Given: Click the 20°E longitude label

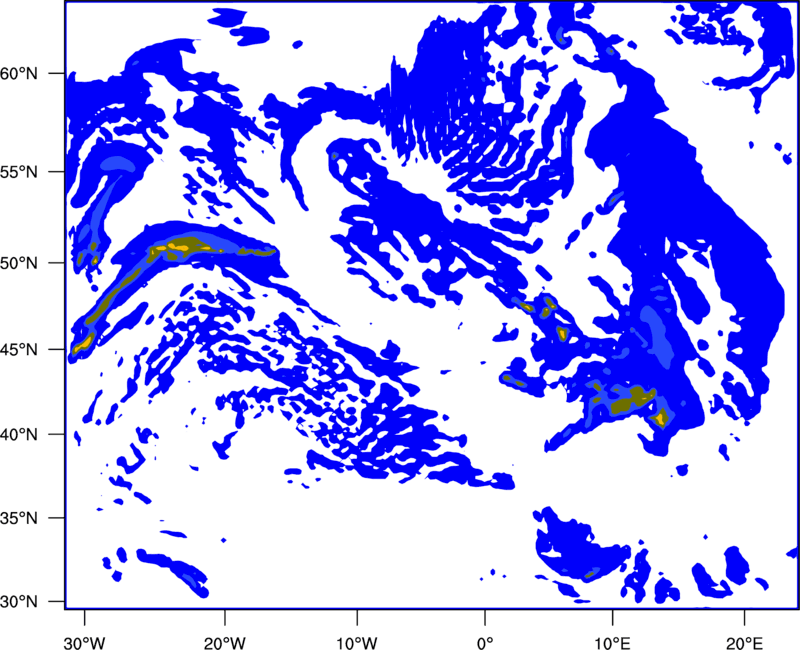Looking at the screenshot, I should click(x=744, y=642).
